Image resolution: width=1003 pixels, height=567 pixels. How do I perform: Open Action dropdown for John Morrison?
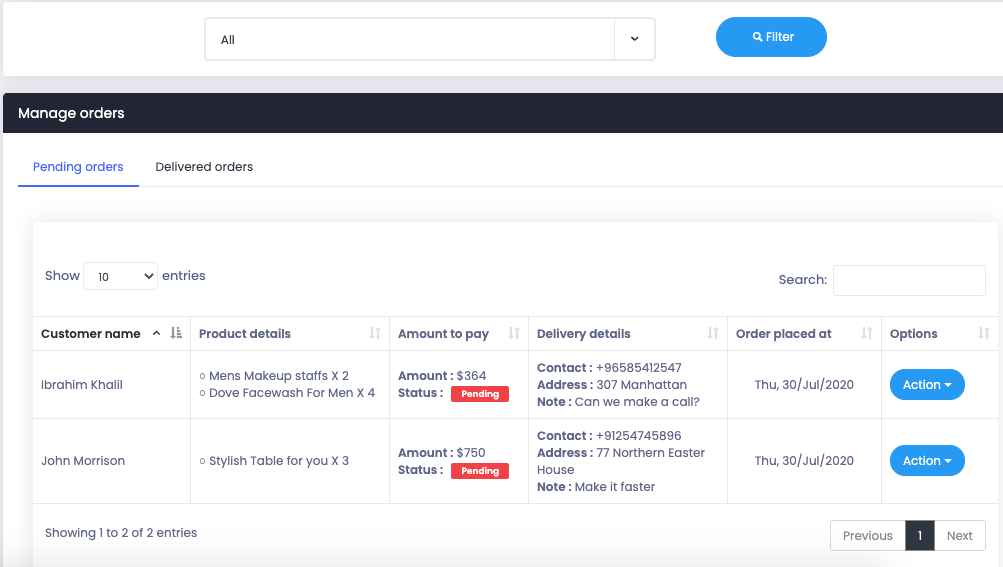pyautogui.click(x=927, y=461)
